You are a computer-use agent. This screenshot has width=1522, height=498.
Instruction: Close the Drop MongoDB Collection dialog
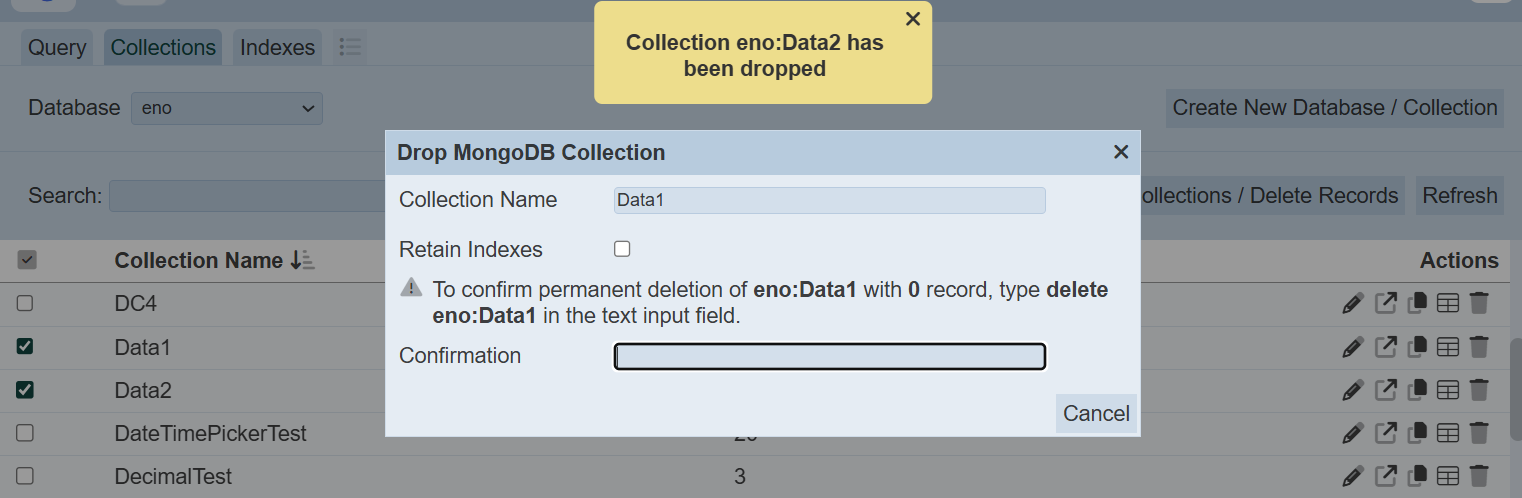coord(1121,152)
